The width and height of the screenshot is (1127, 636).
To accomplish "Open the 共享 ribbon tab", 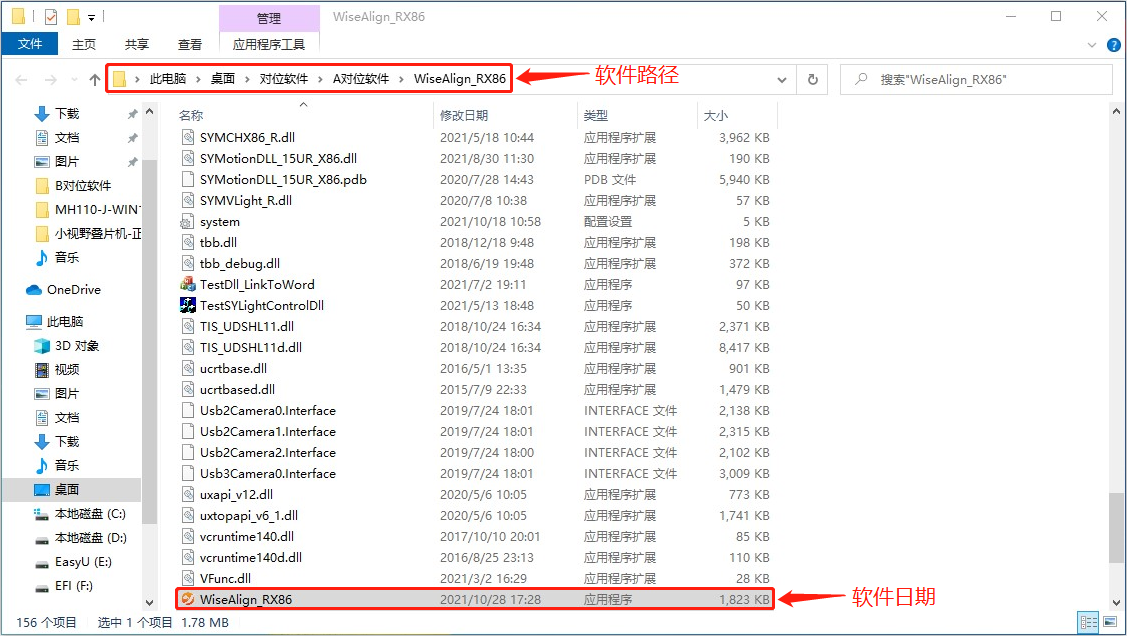I will [x=137, y=44].
